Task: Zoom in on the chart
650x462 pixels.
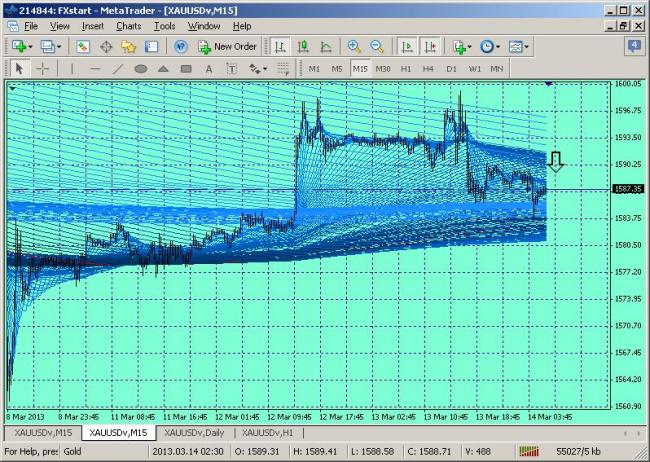Action: pyautogui.click(x=353, y=46)
